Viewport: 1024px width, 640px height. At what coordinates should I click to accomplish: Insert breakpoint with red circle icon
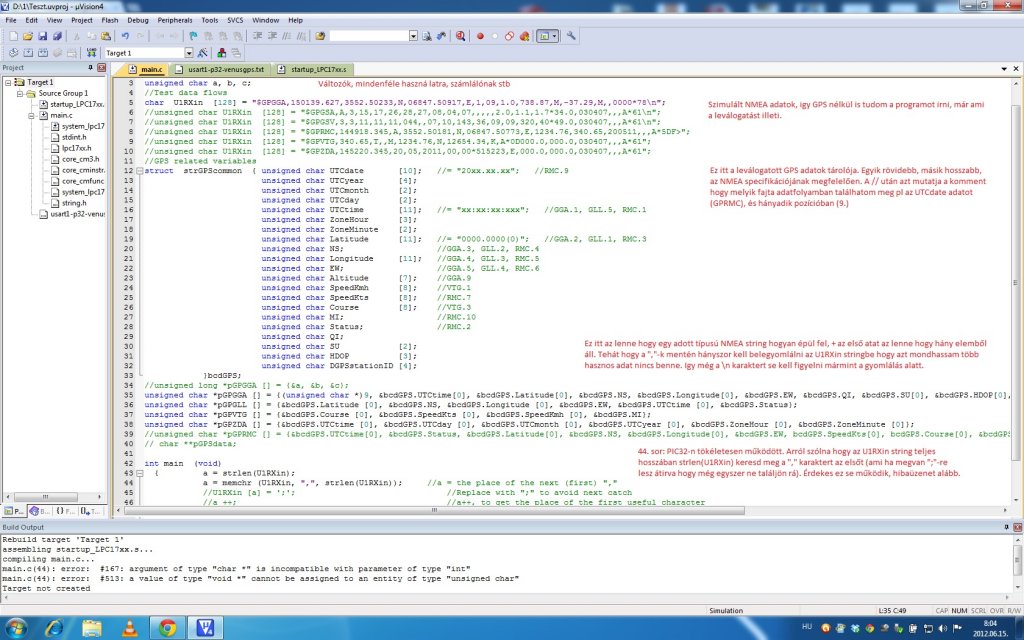[x=480, y=36]
